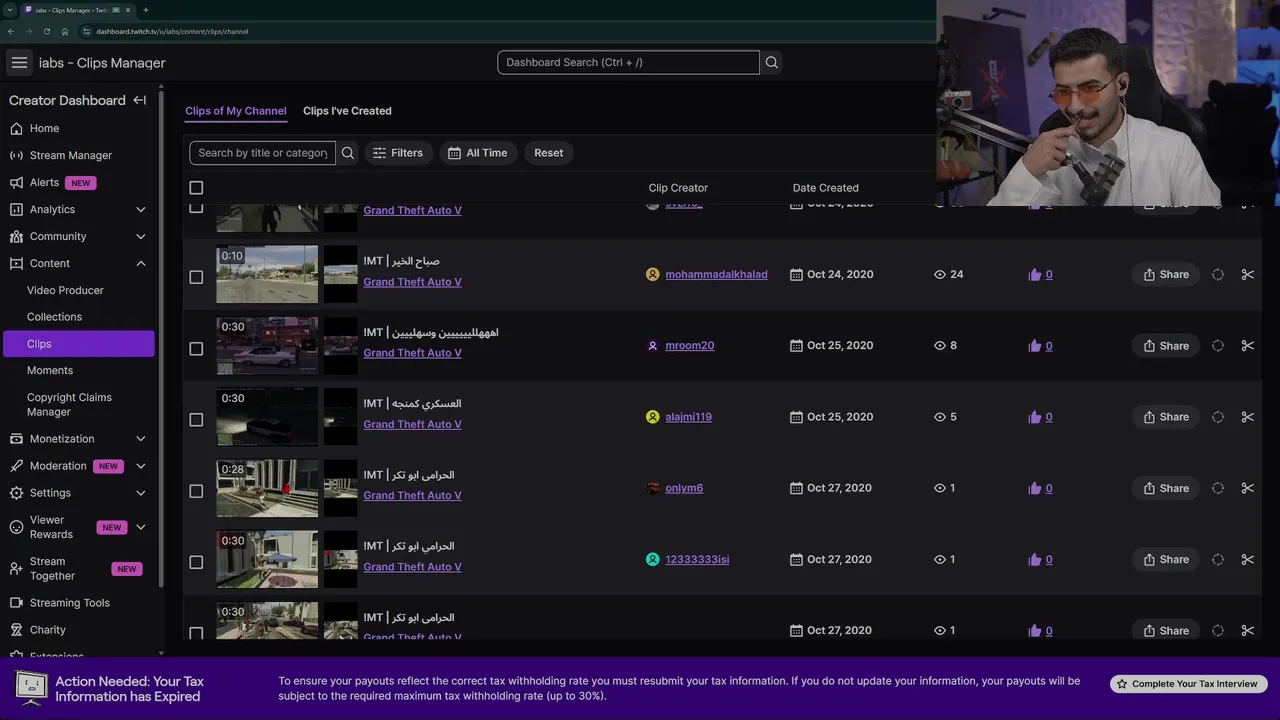The image size is (1280, 720).
Task: Expand the Community sidebar section
Action: [x=140, y=236]
